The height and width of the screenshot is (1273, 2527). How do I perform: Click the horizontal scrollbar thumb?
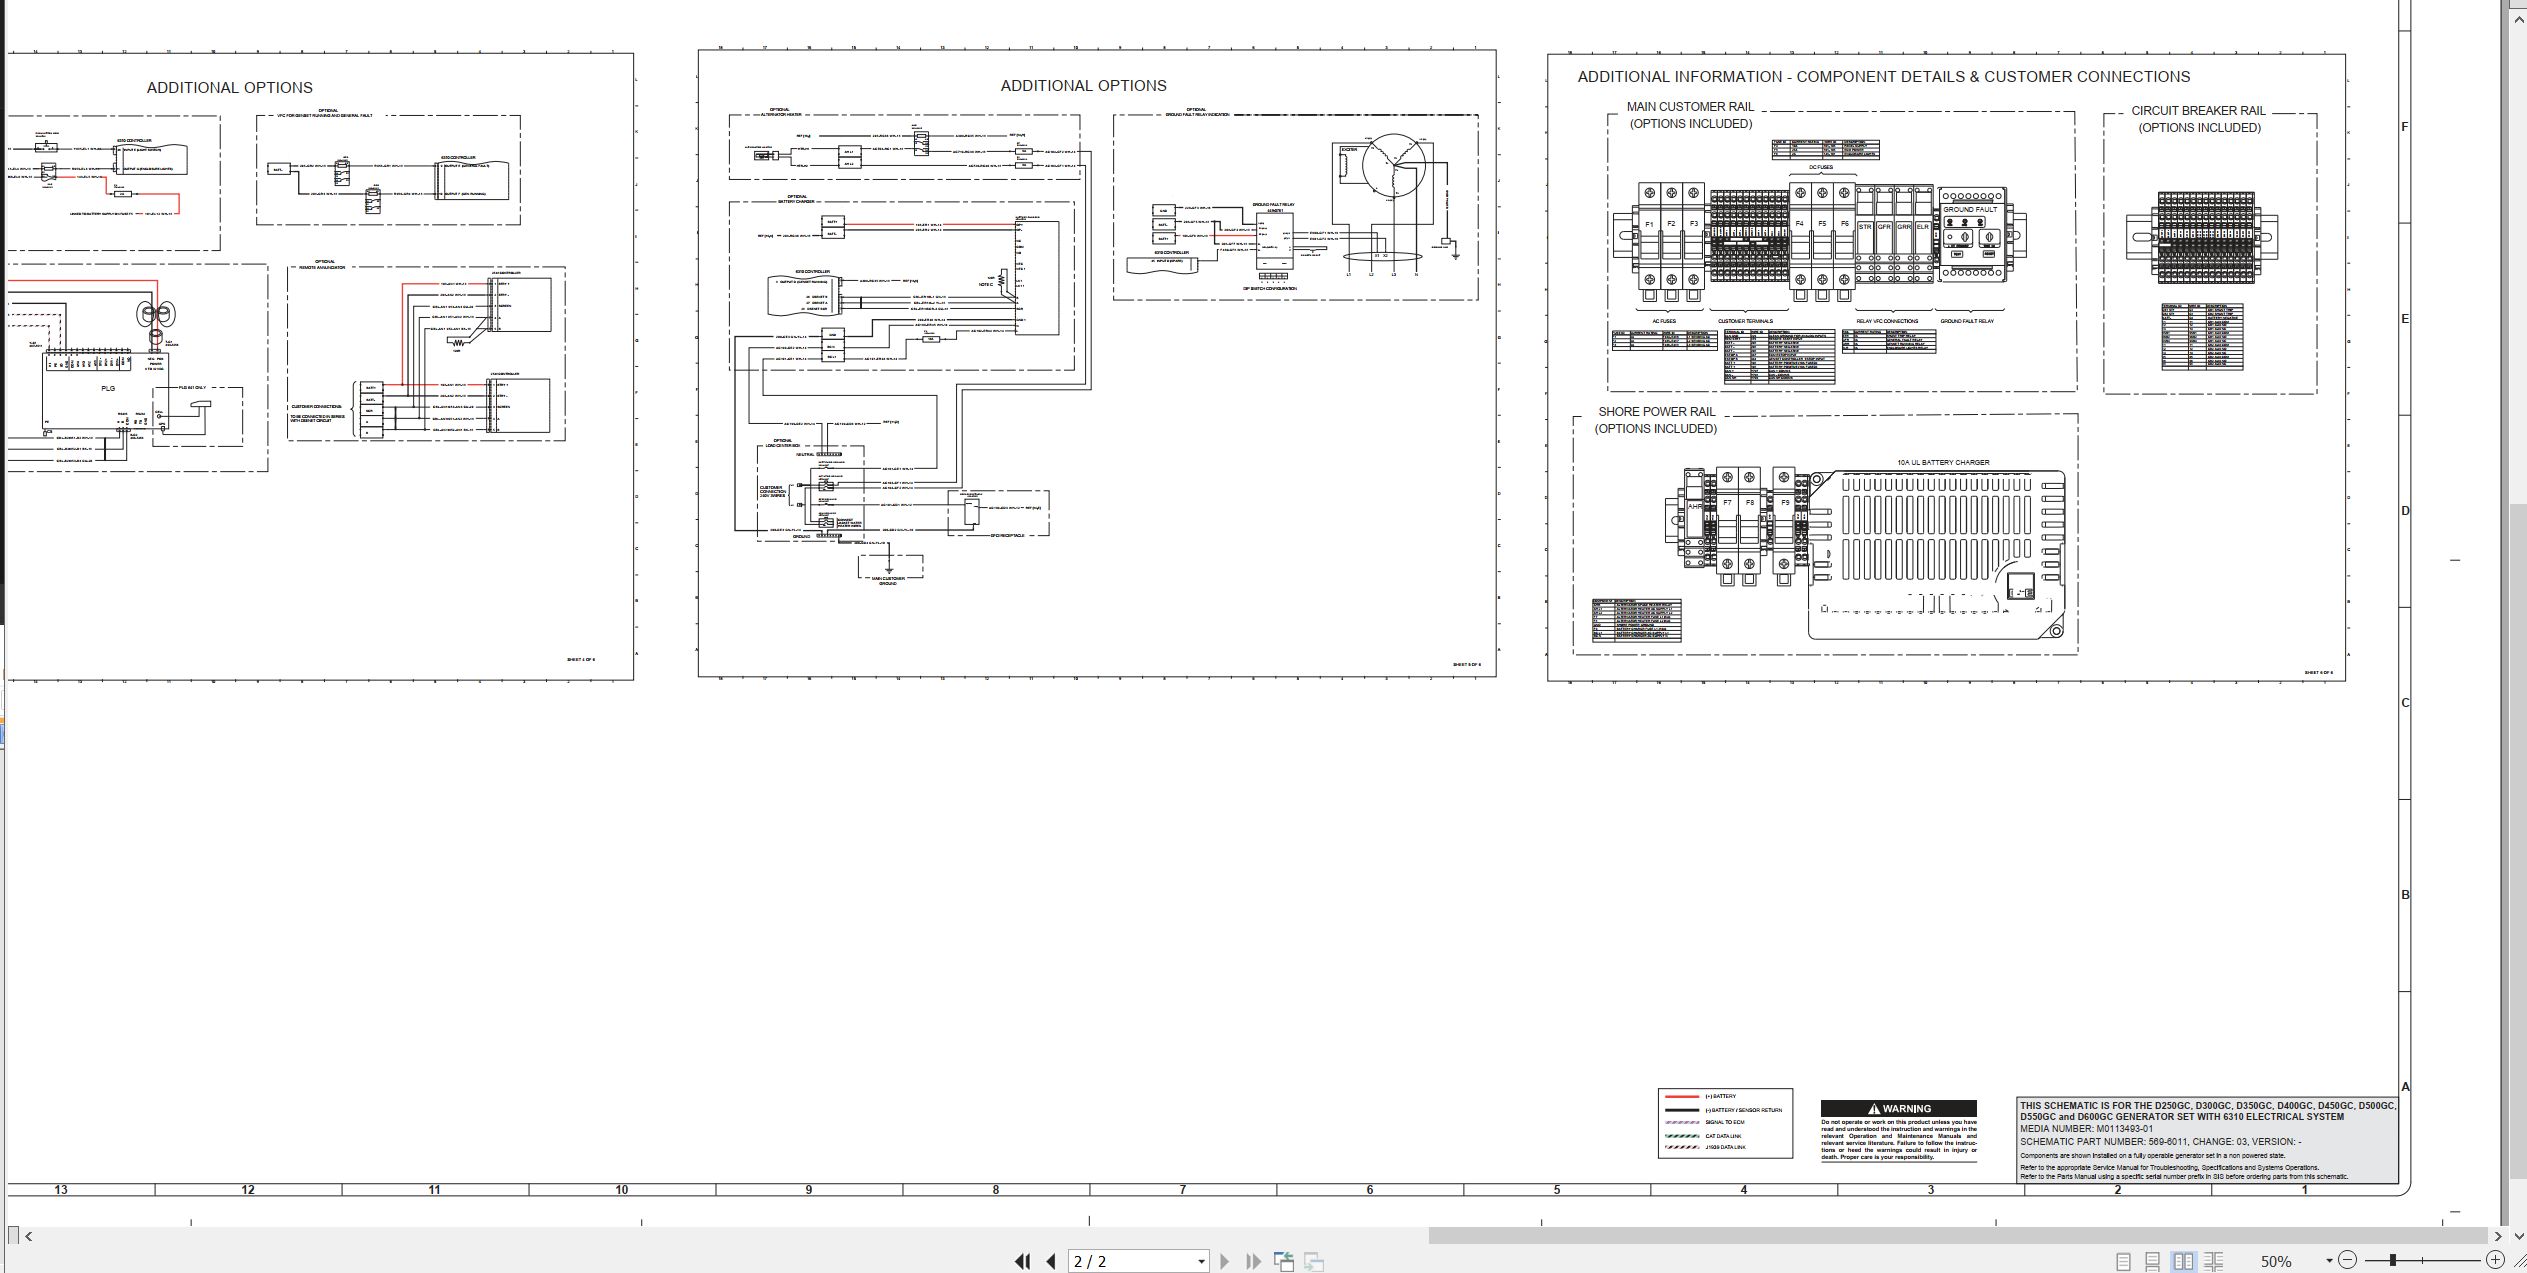point(1958,1236)
